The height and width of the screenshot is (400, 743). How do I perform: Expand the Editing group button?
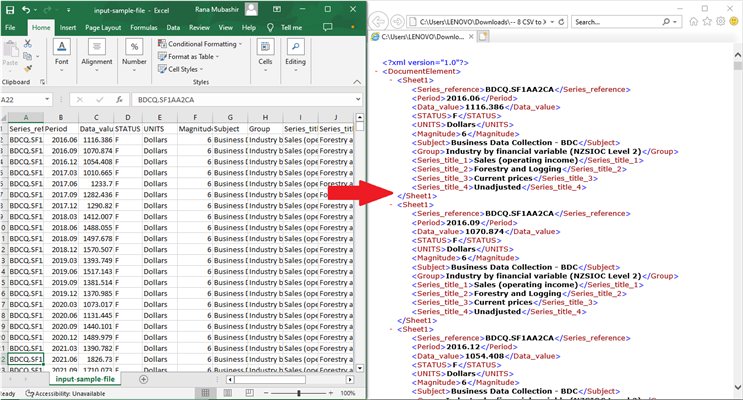tap(295, 55)
